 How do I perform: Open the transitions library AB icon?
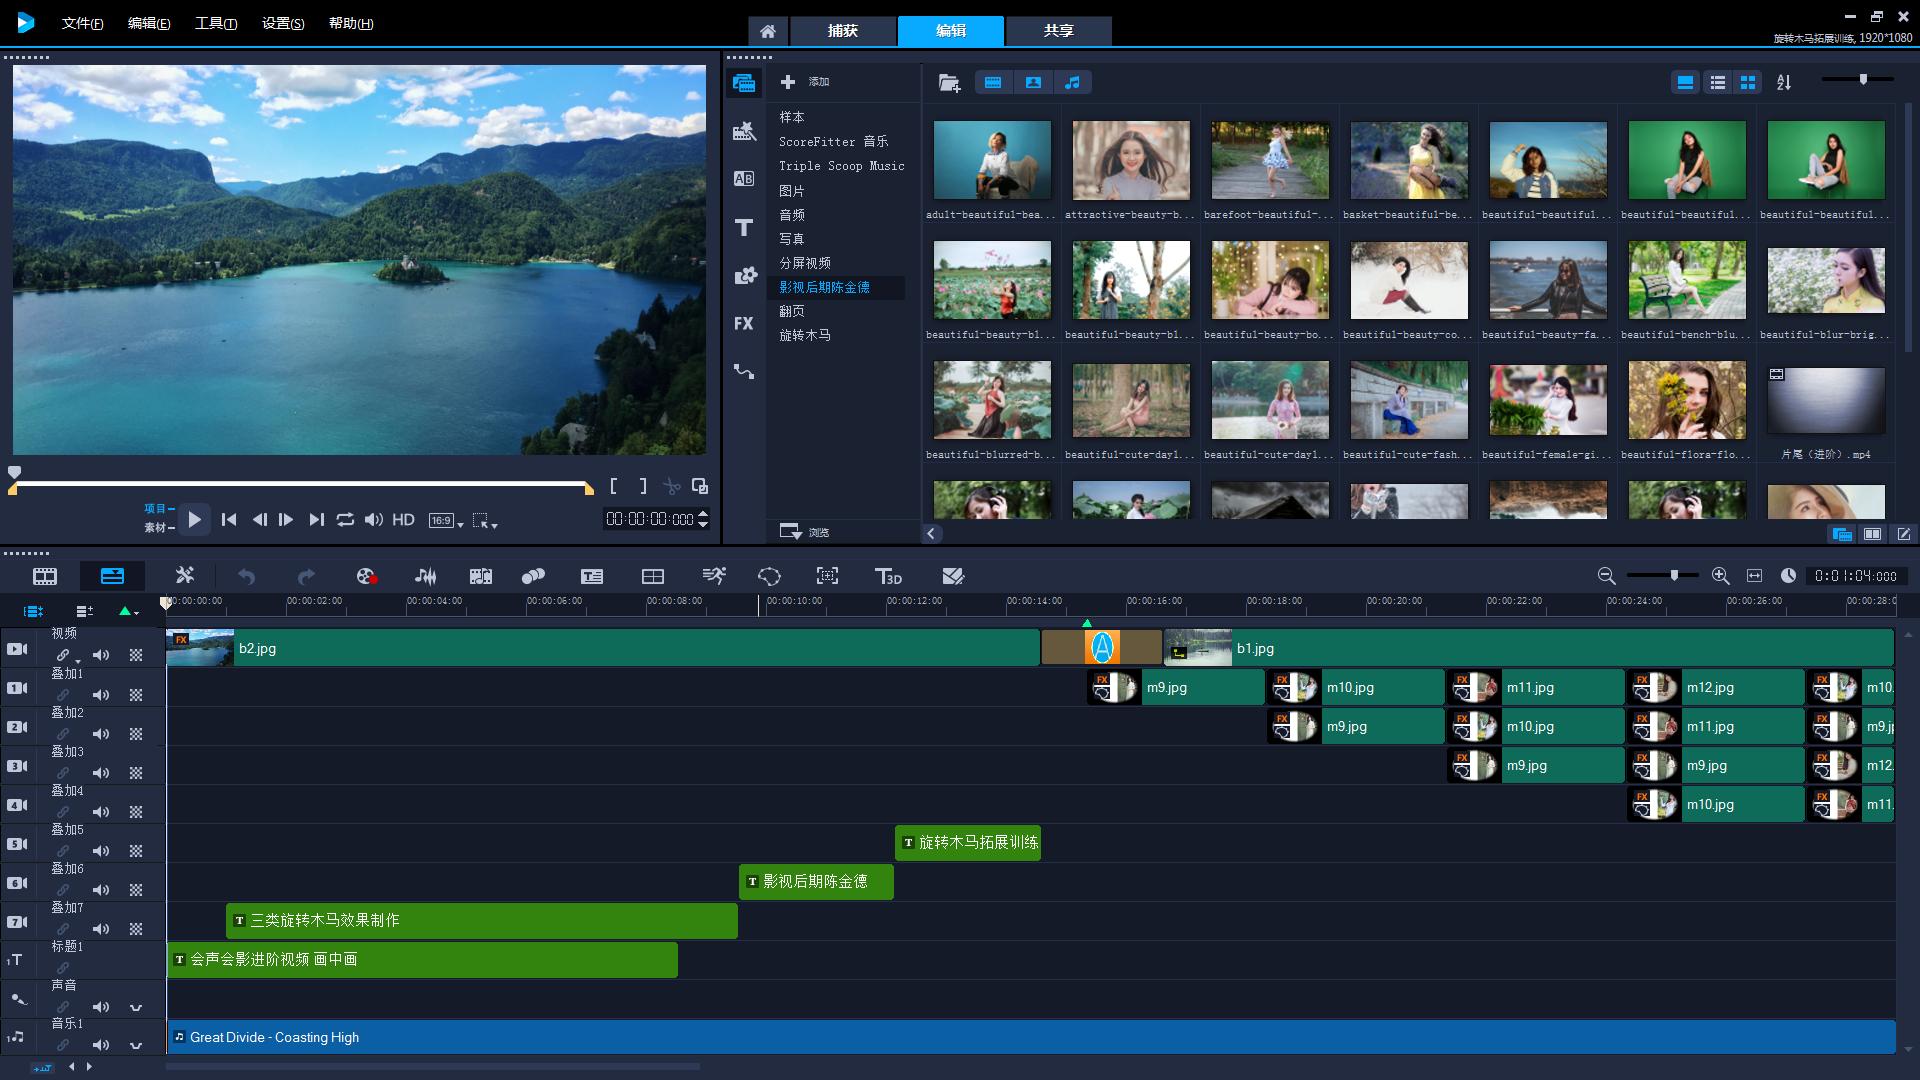click(x=743, y=179)
